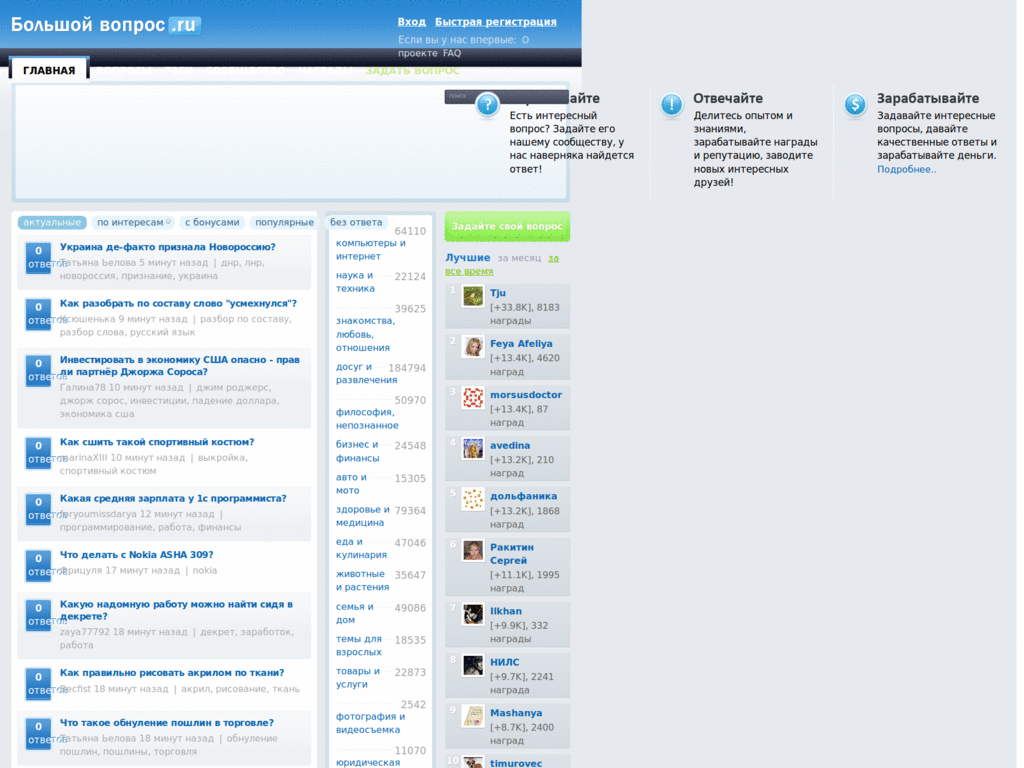Image resolution: width=1024 pixels, height=768 pixels.
Task: Open avedina's avatar thumbnail
Action: [473, 449]
